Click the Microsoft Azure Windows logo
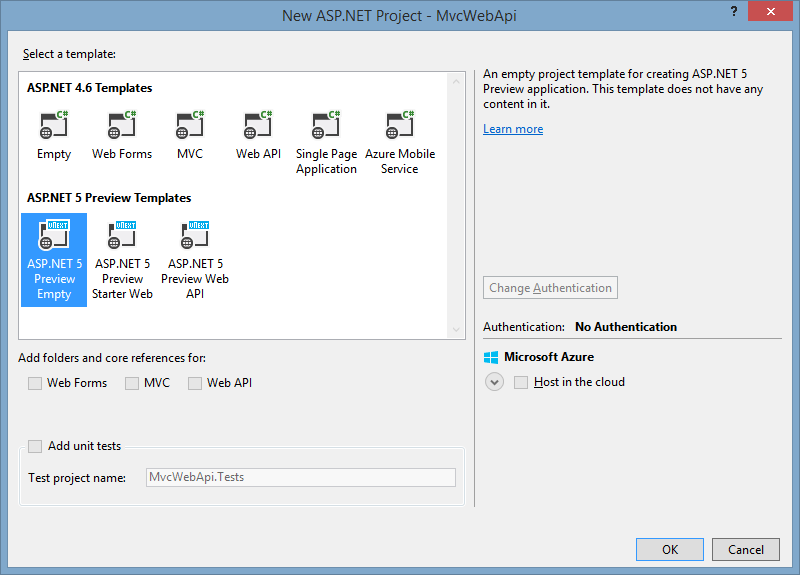 pos(491,357)
